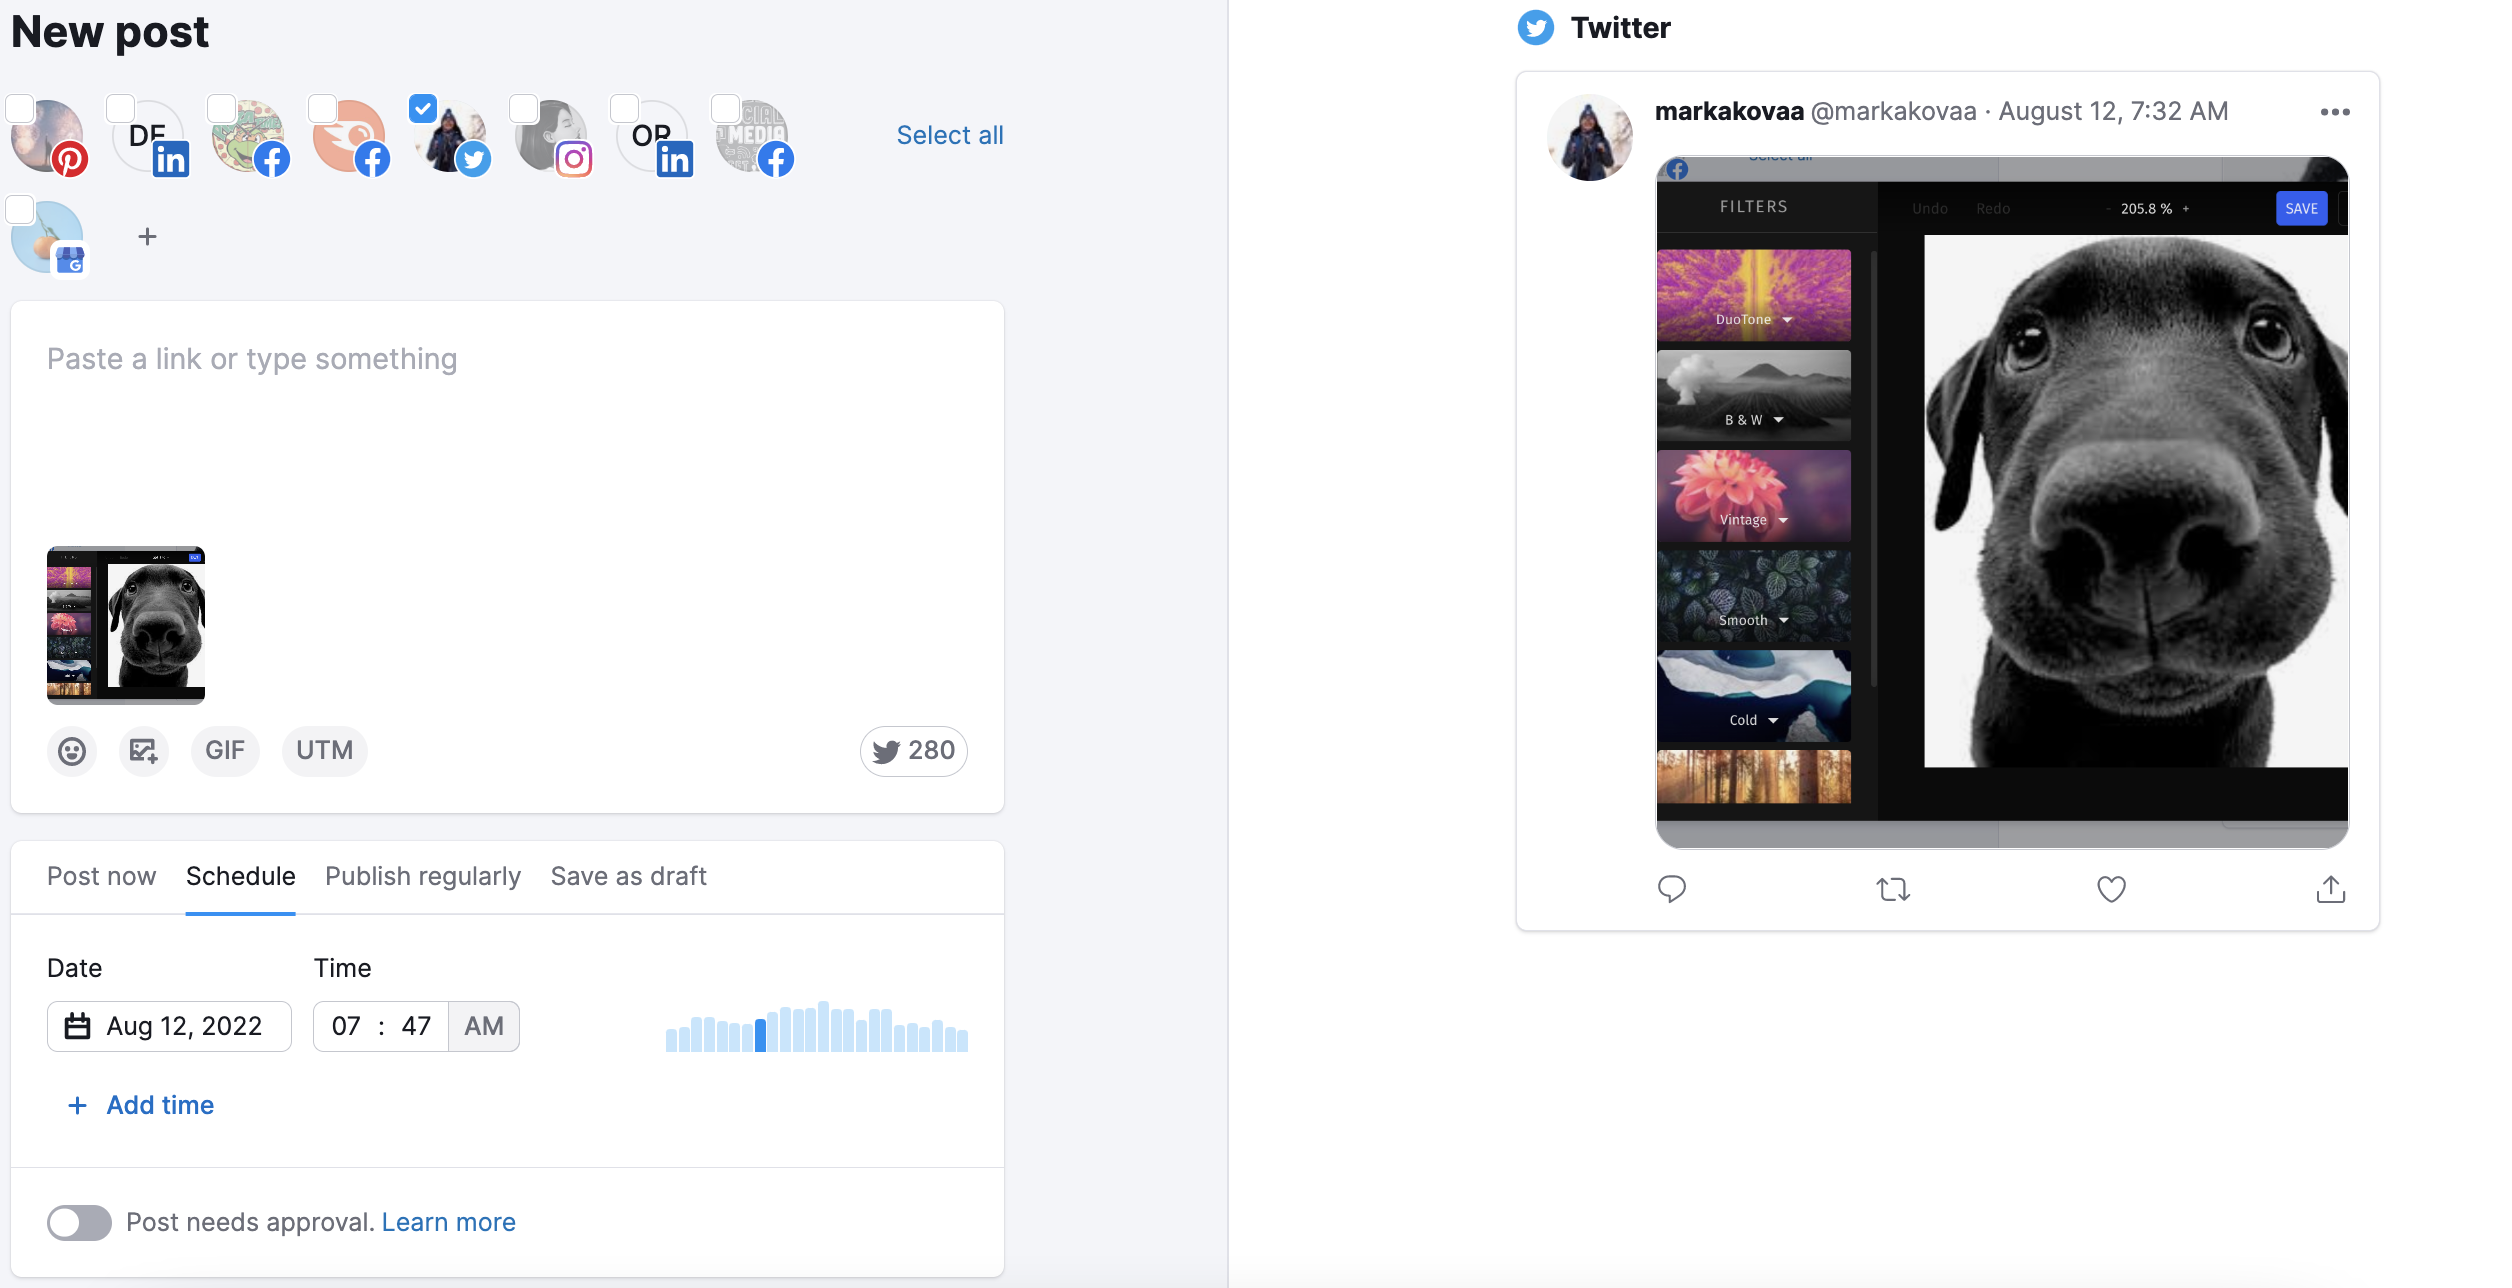Click Add time link
The image size is (2512, 1288).
pos(140,1105)
